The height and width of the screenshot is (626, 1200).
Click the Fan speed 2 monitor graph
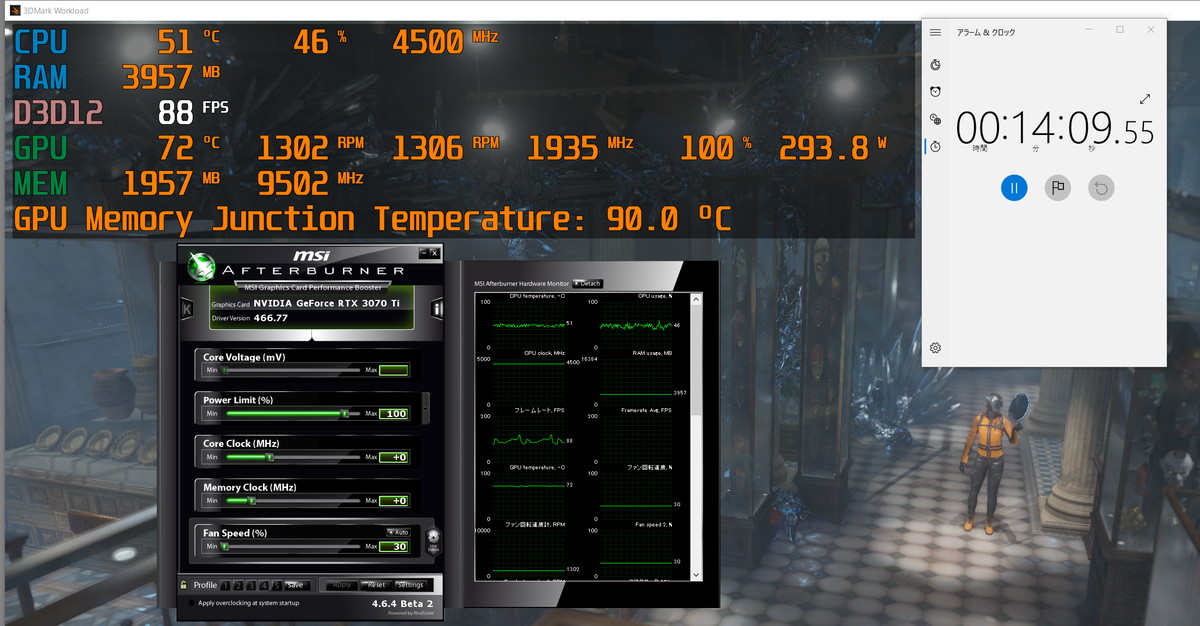(x=637, y=554)
